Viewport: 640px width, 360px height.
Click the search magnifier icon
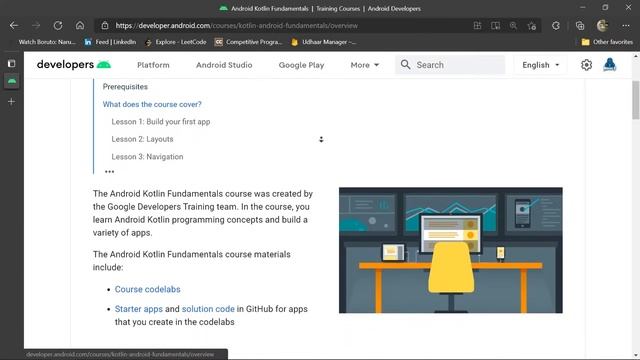[x=405, y=64]
